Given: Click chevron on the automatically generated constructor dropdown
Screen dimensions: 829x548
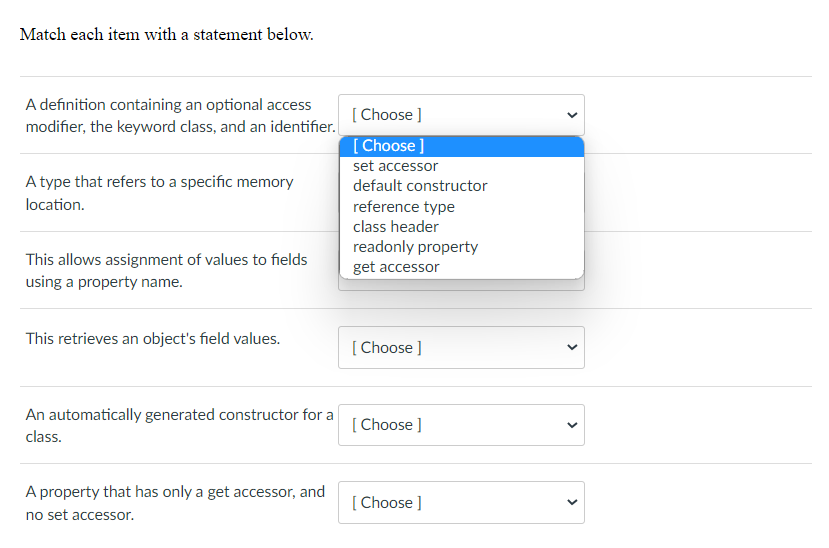Looking at the screenshot, I should [572, 425].
